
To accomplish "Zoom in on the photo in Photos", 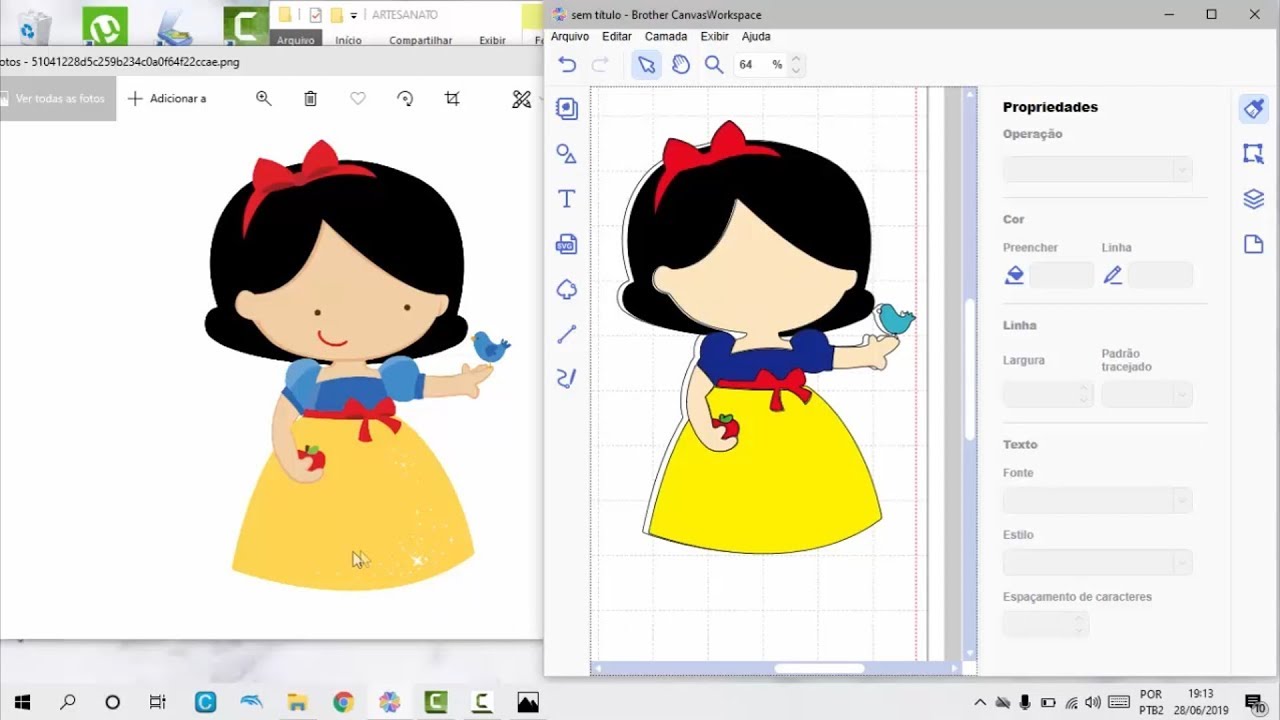I will [x=264, y=98].
